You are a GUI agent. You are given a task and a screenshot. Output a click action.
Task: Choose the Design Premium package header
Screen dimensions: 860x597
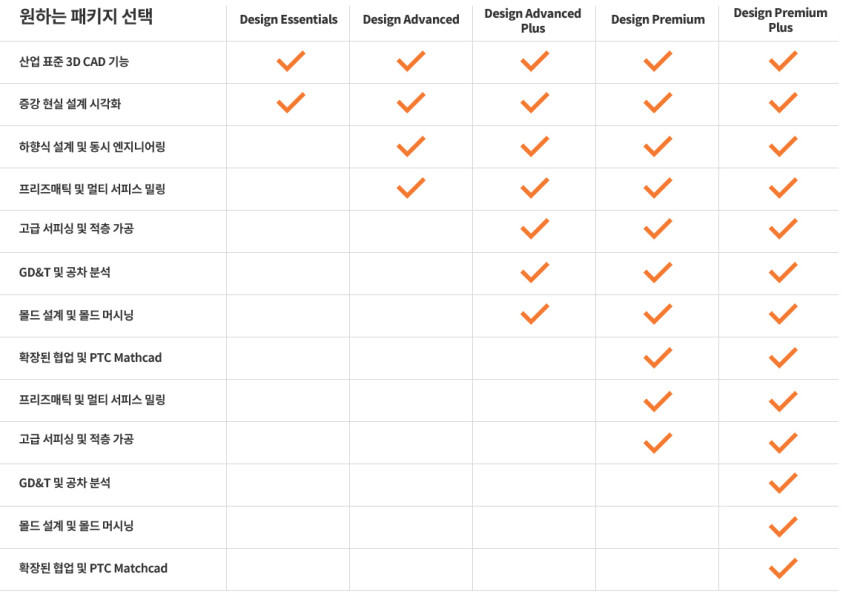click(x=657, y=20)
